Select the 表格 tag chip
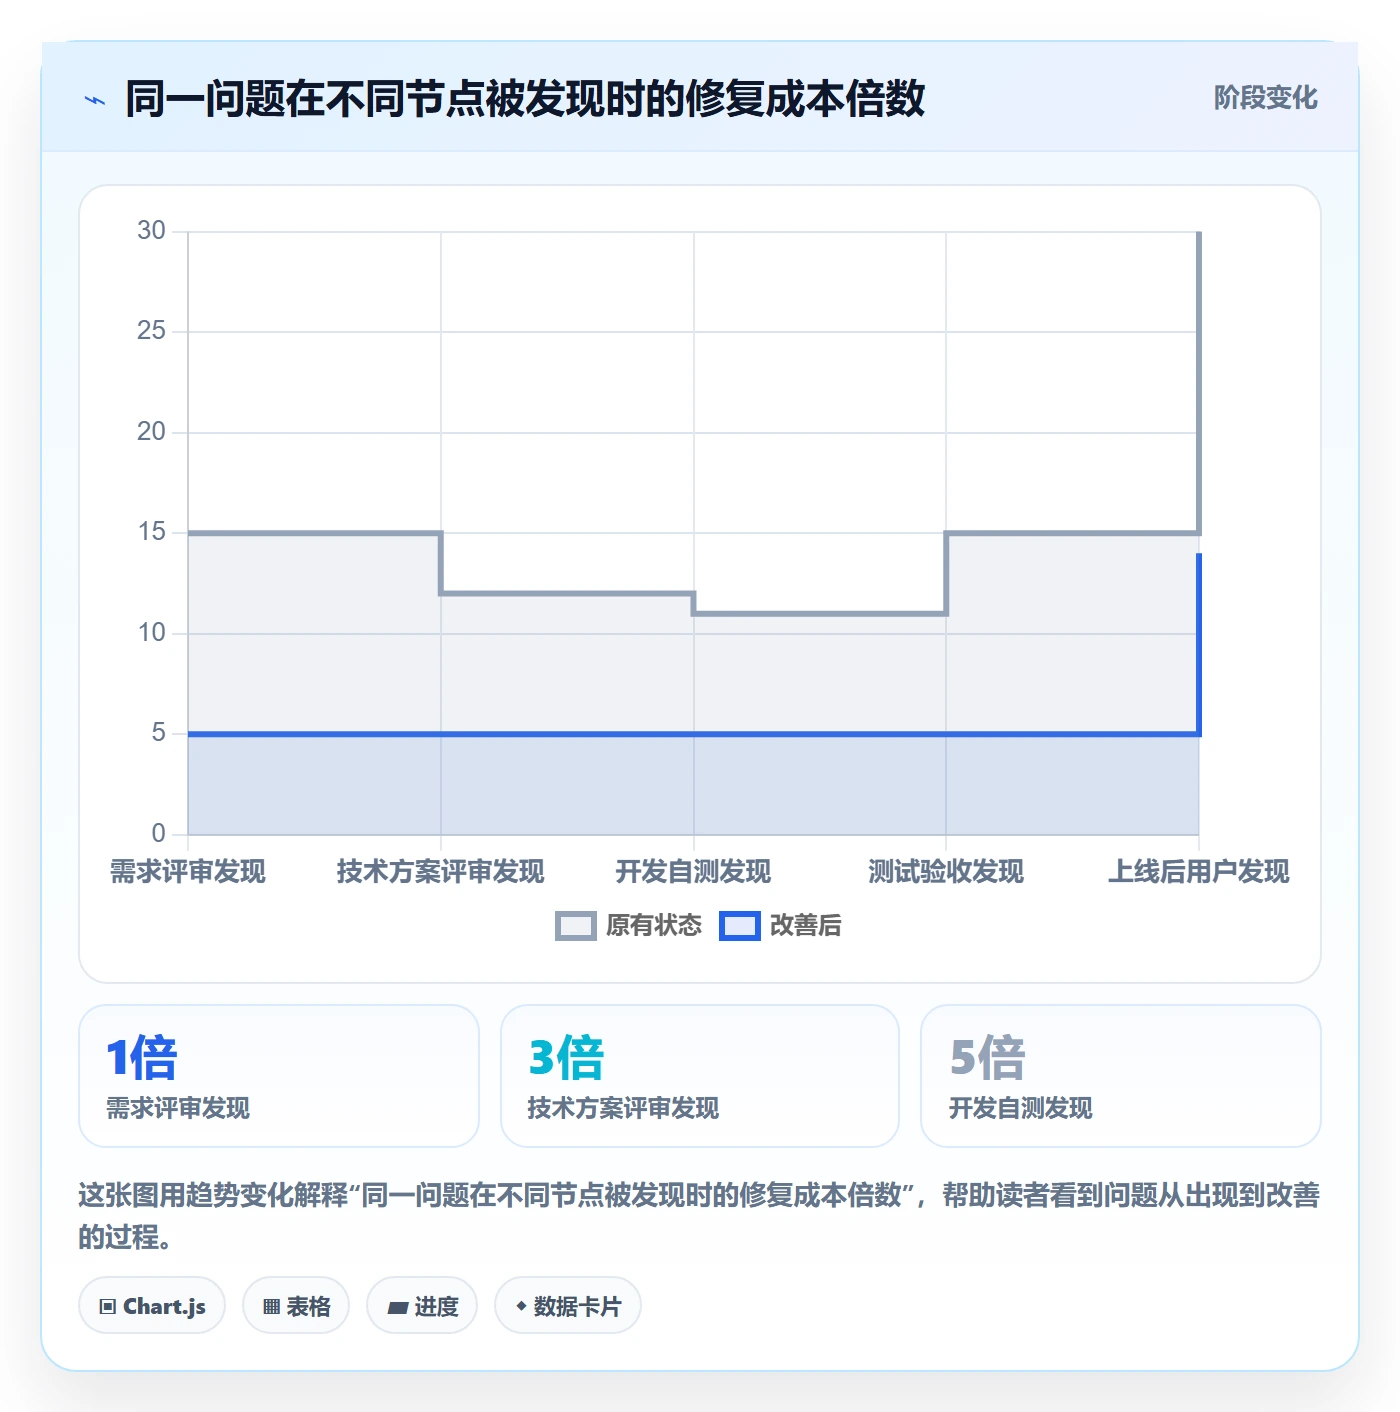Image resolution: width=1400 pixels, height=1412 pixels. [x=296, y=1305]
